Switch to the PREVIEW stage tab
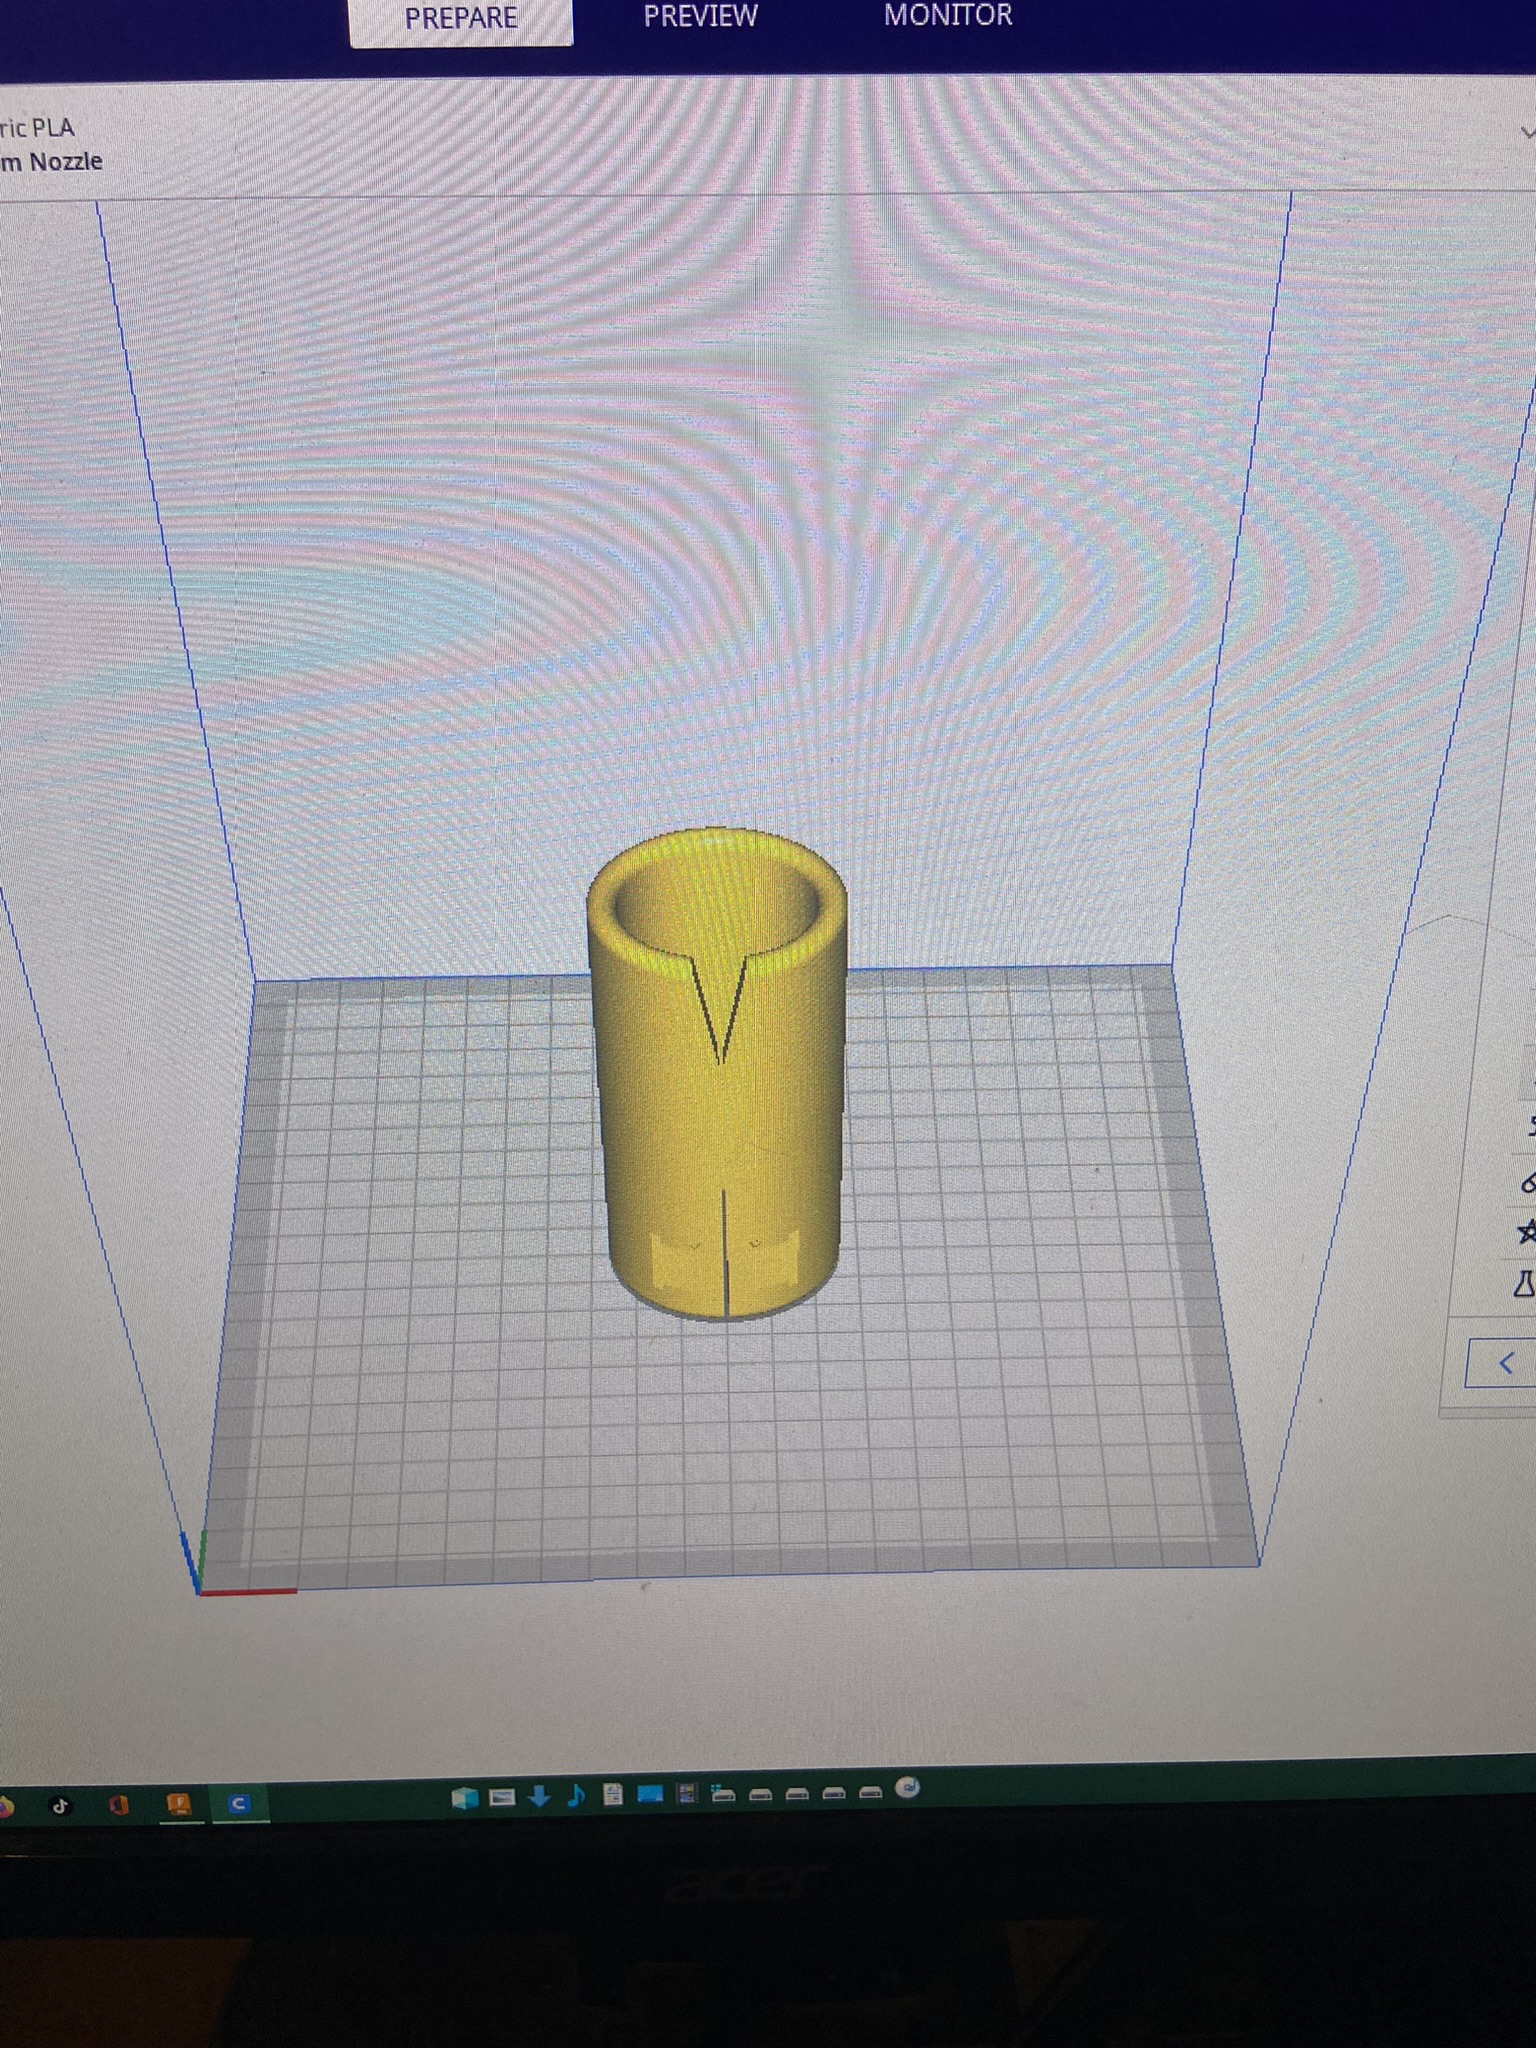 pyautogui.click(x=700, y=17)
